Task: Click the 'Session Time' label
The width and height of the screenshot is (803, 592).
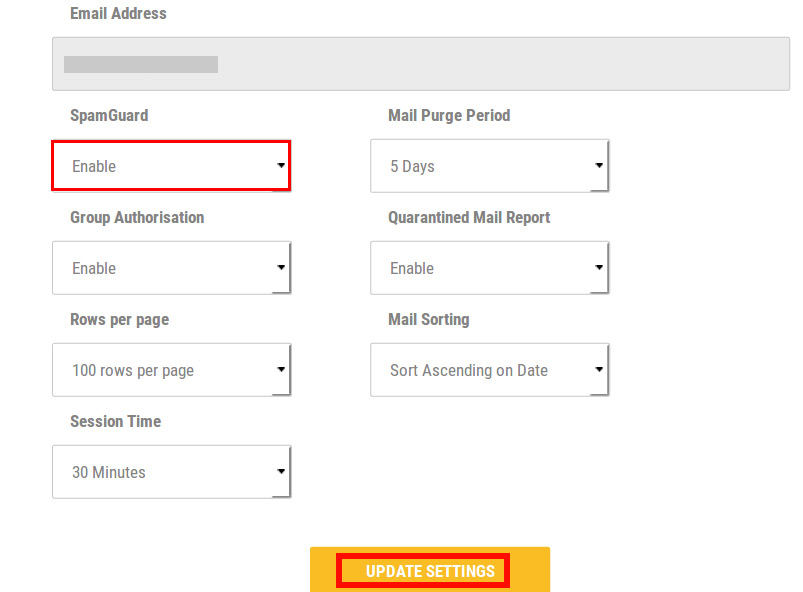Action: click(x=116, y=421)
